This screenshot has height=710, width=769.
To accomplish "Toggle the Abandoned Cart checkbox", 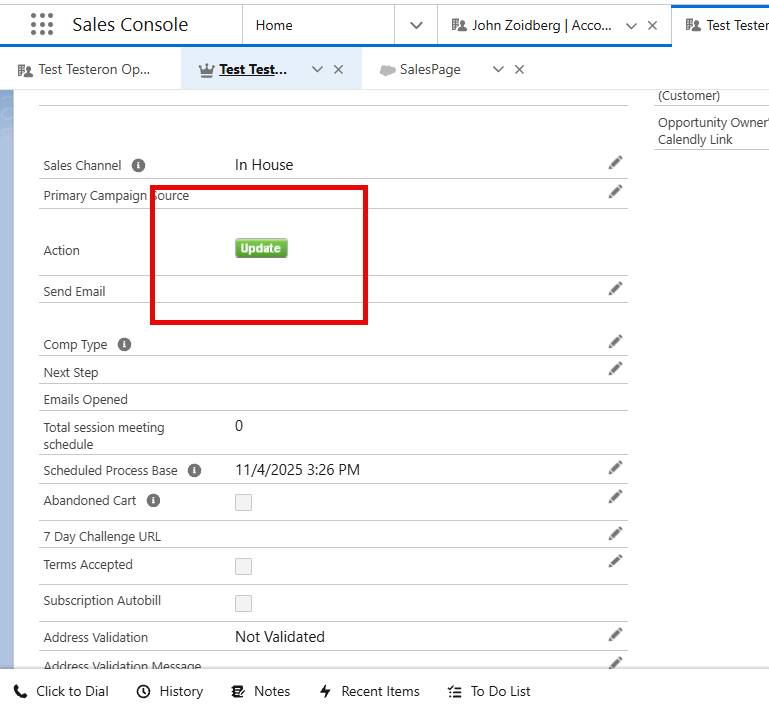I will pos(243,502).
